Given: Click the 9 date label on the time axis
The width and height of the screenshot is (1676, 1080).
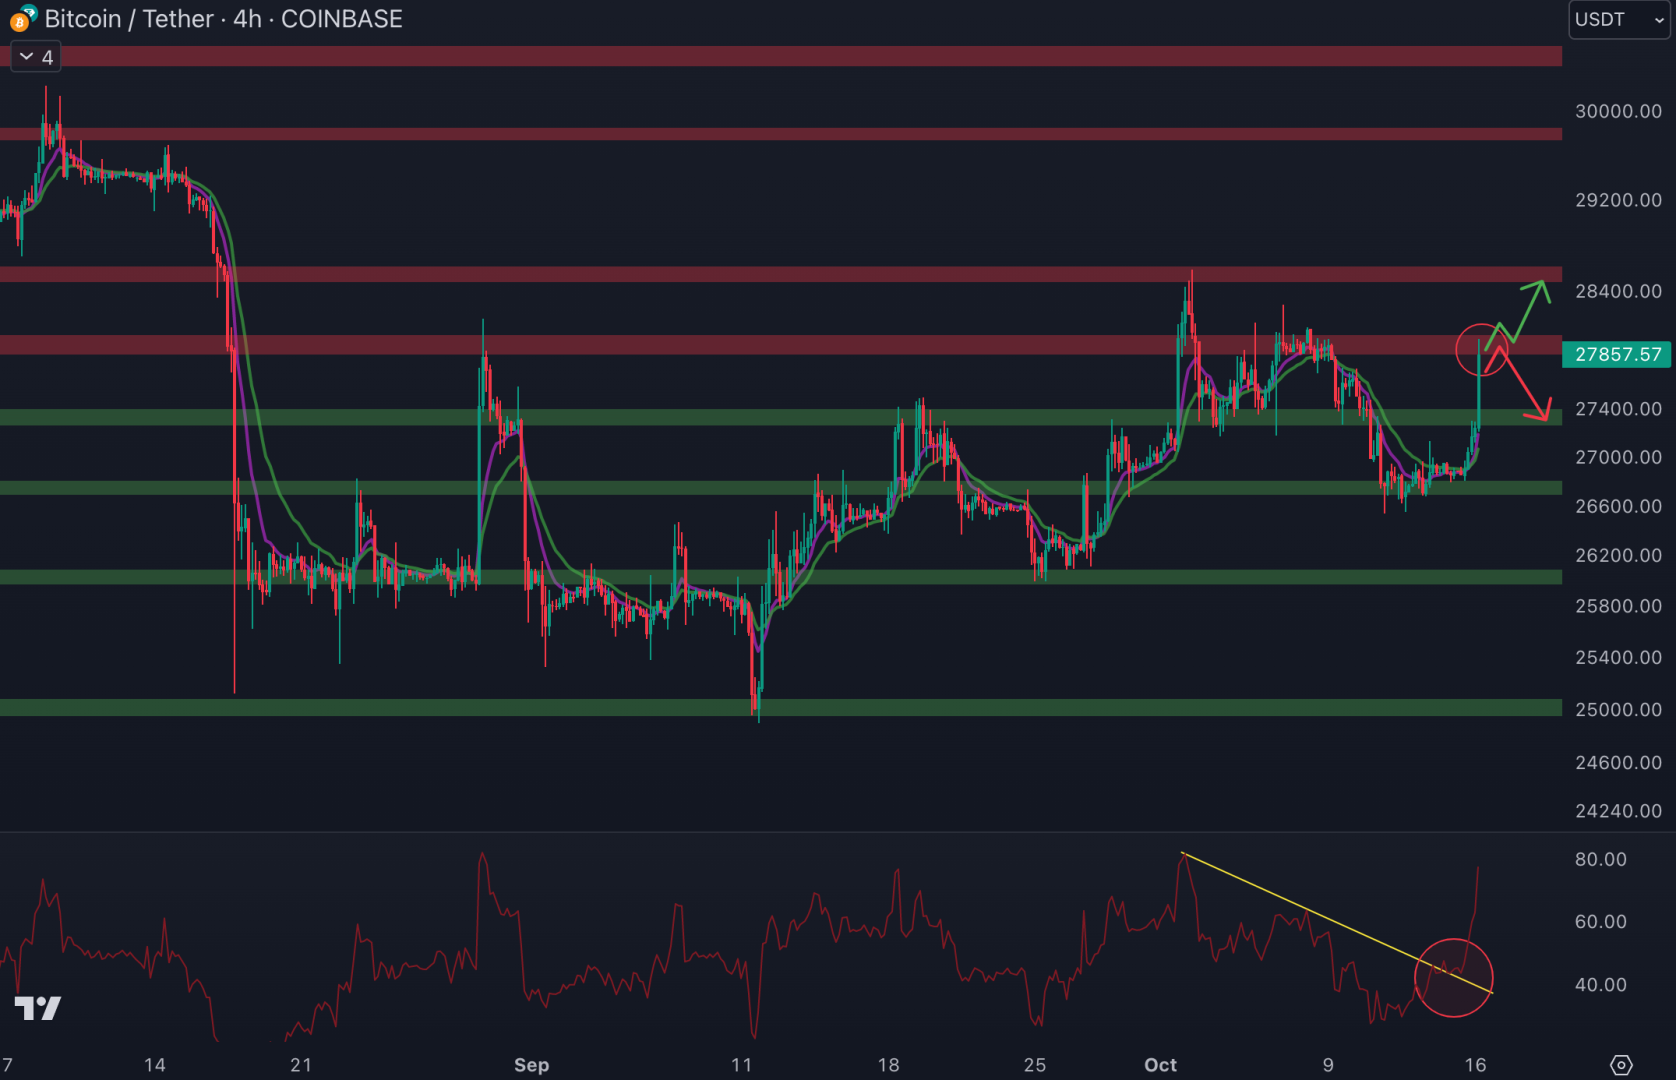Looking at the screenshot, I should tap(1328, 1065).
